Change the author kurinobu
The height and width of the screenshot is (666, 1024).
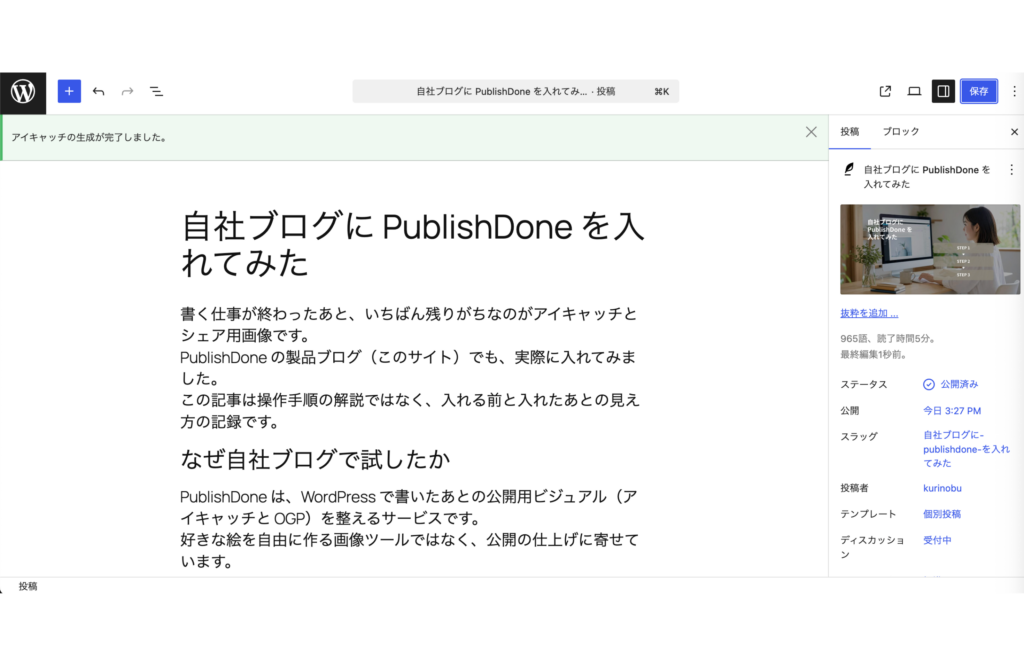(x=942, y=488)
